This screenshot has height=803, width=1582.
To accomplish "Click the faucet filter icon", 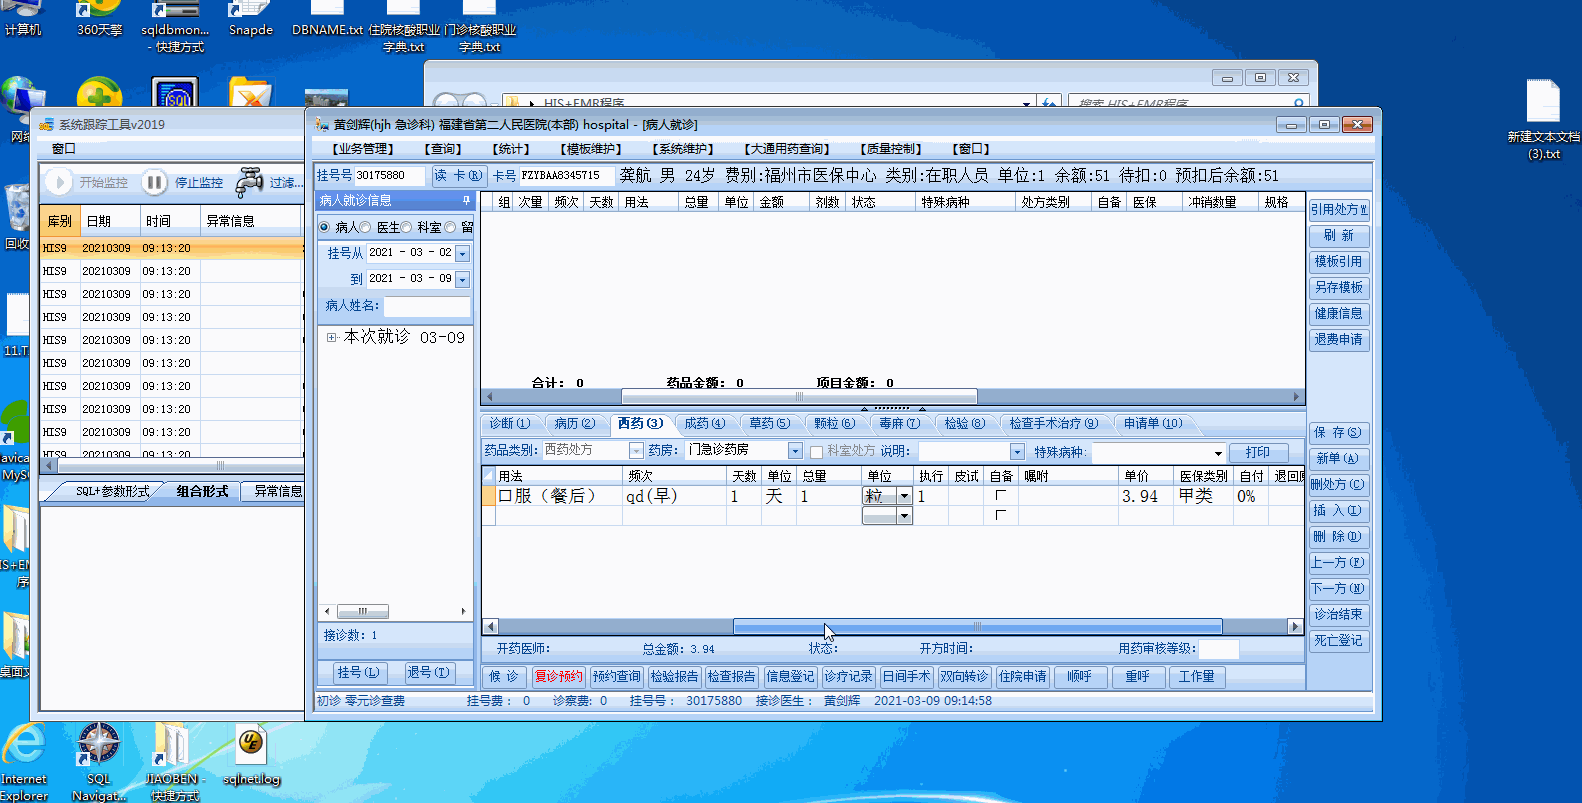I will pyautogui.click(x=249, y=183).
